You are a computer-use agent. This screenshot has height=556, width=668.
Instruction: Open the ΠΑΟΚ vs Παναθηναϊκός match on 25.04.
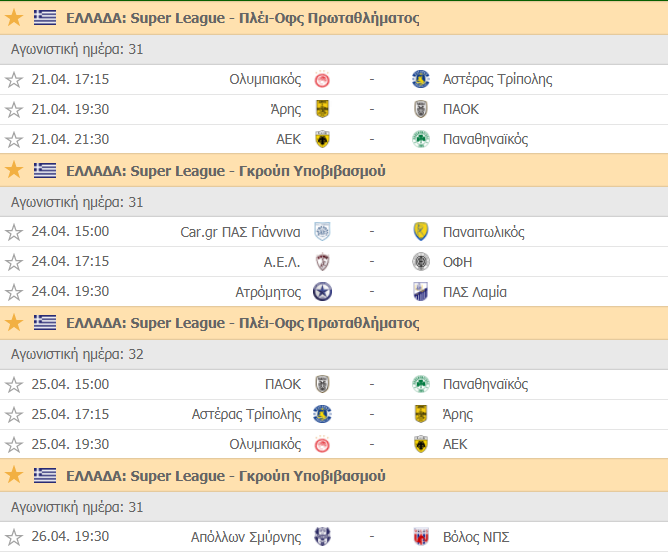[371, 384]
